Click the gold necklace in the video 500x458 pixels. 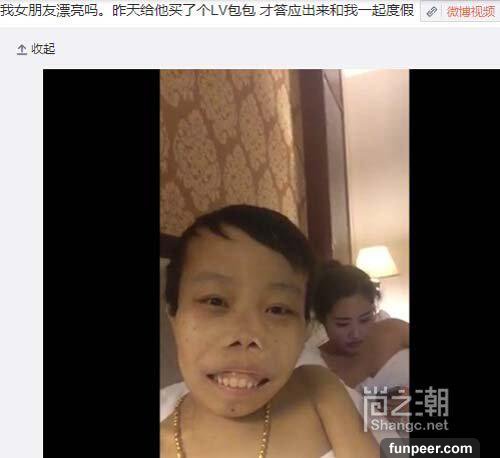coord(222,428)
